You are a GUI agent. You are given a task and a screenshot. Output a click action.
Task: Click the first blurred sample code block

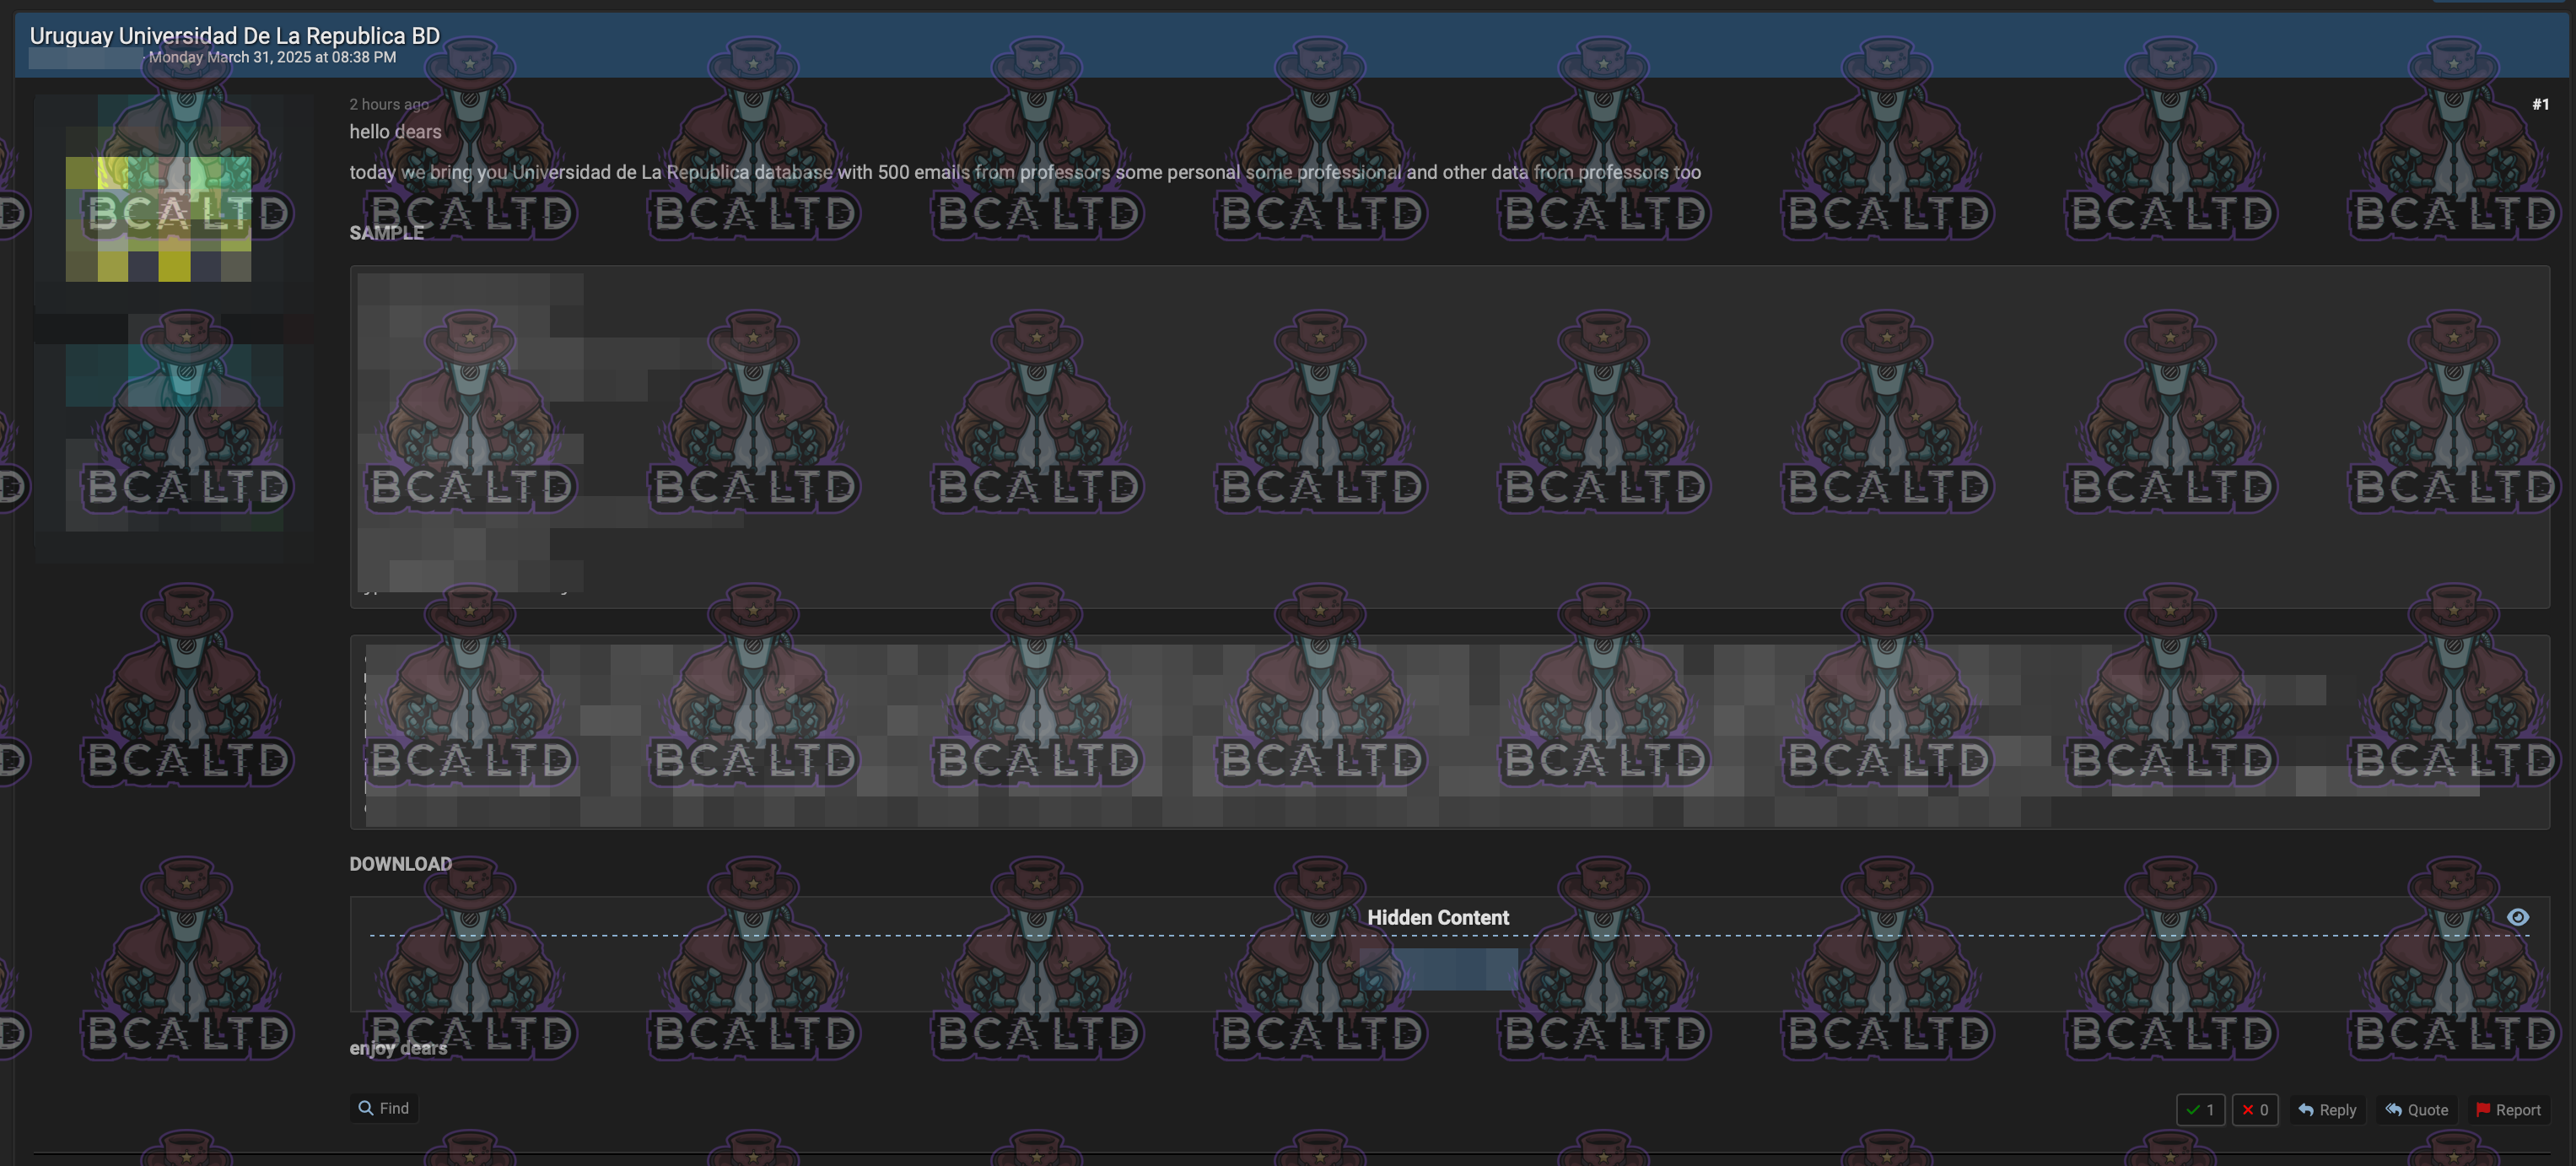click(x=1449, y=437)
